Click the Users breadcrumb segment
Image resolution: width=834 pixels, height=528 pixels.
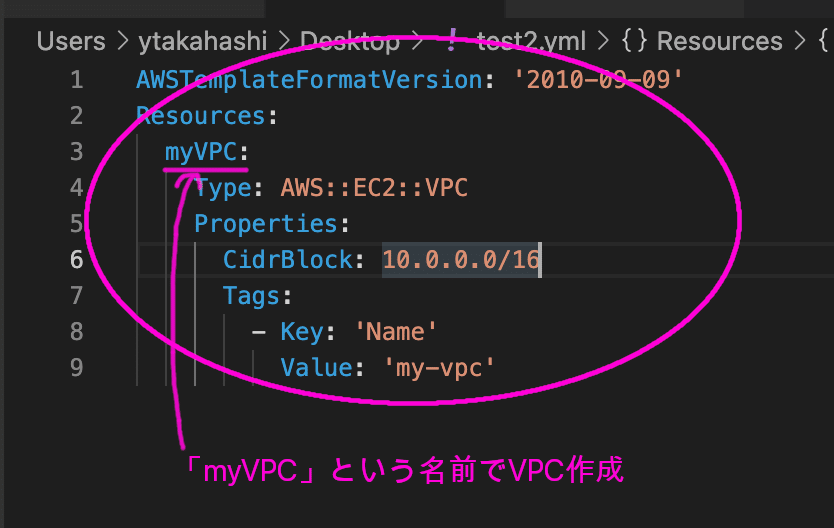coord(71,41)
